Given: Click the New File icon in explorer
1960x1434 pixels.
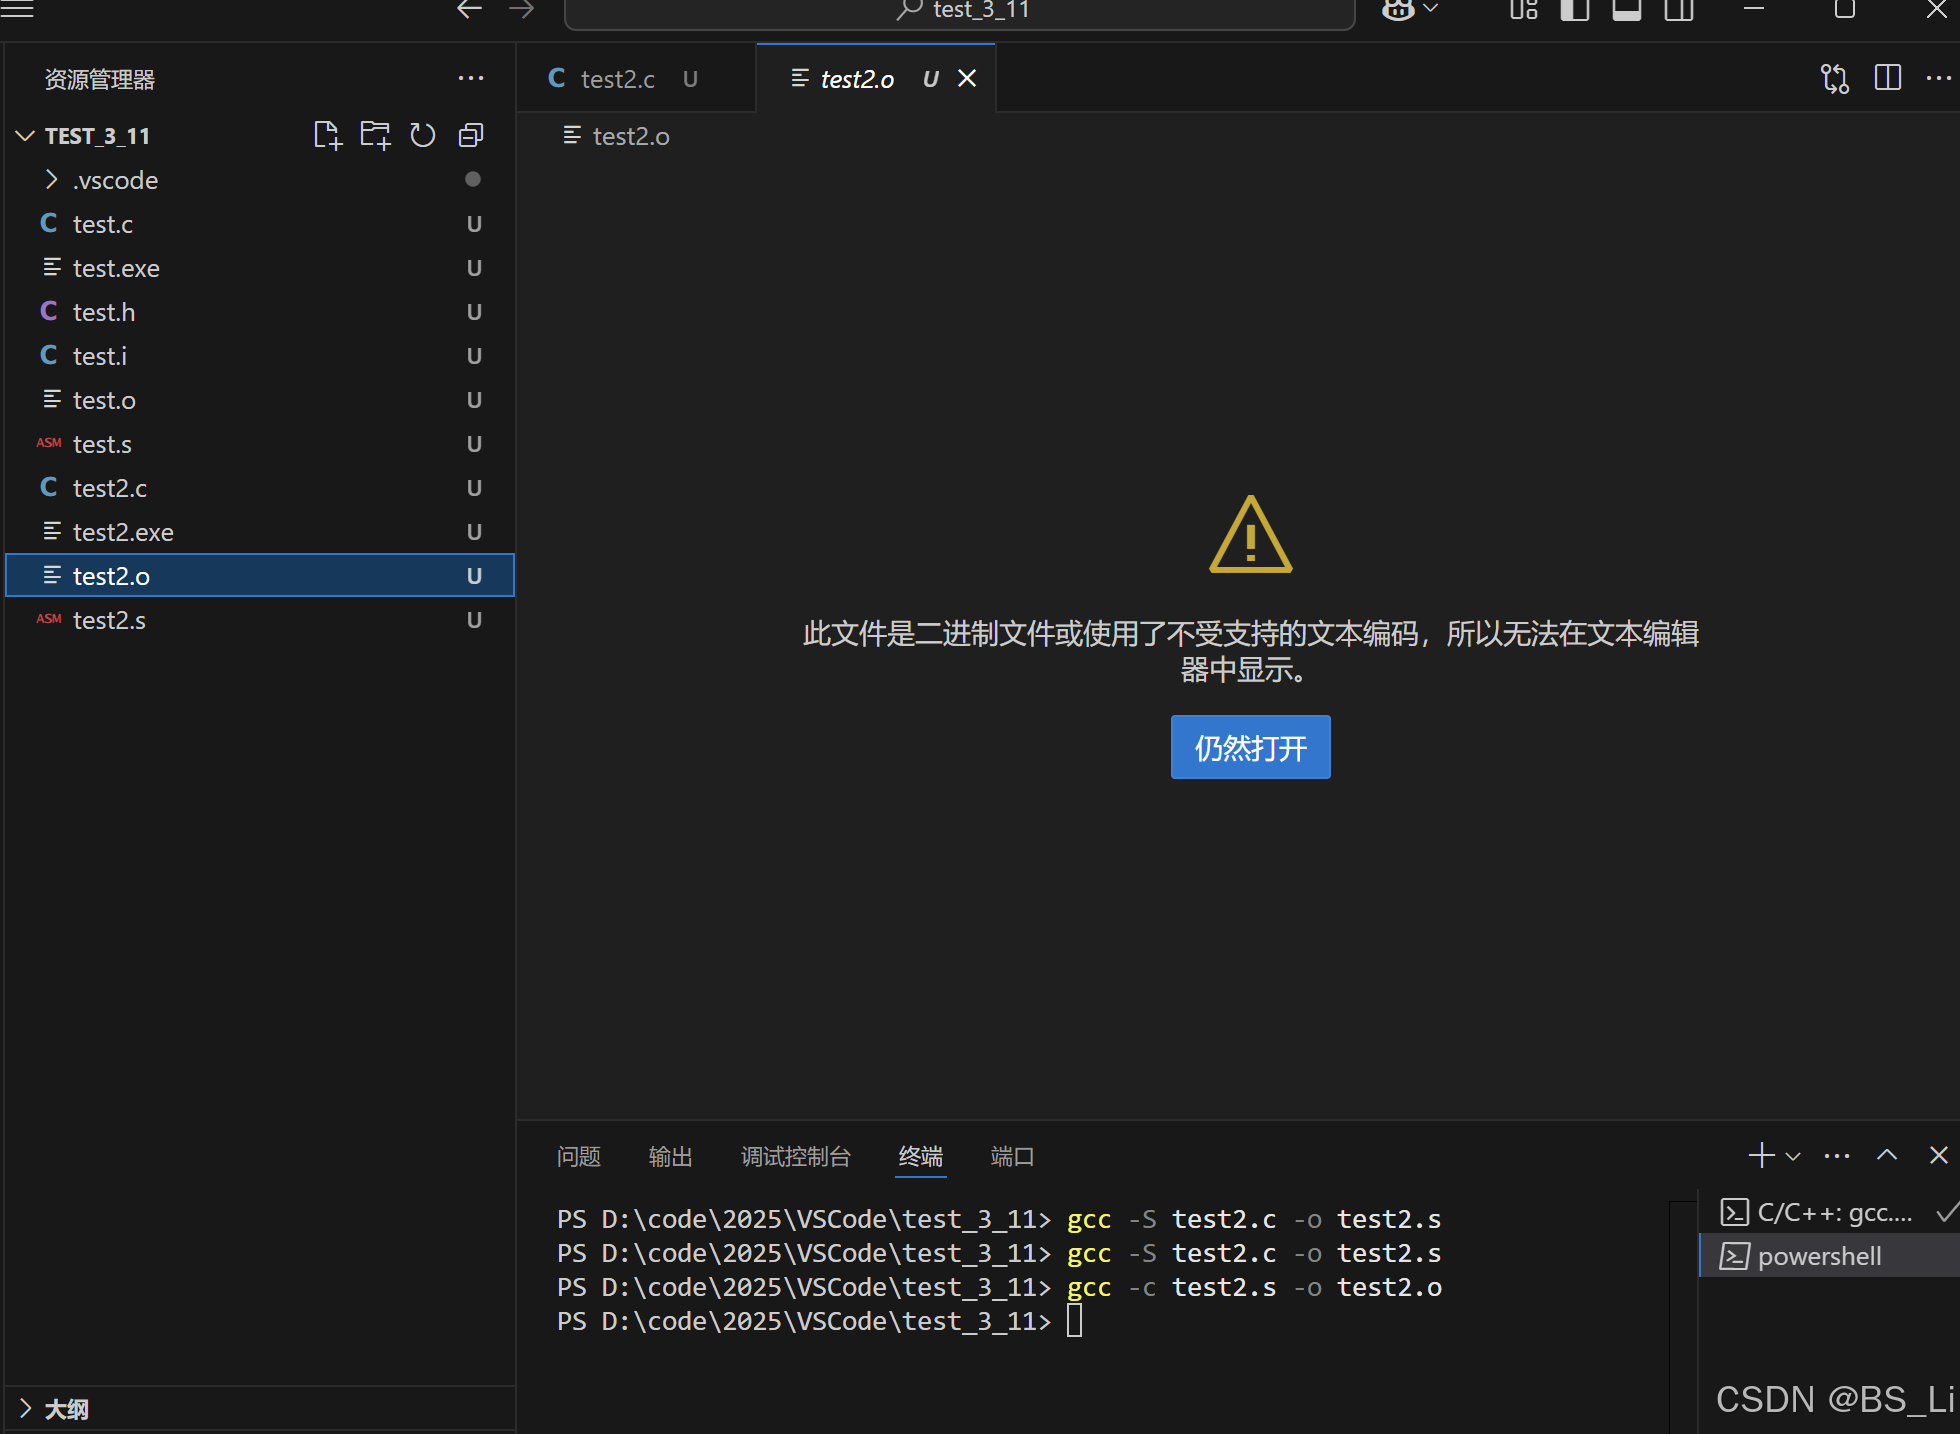Looking at the screenshot, I should [327, 135].
